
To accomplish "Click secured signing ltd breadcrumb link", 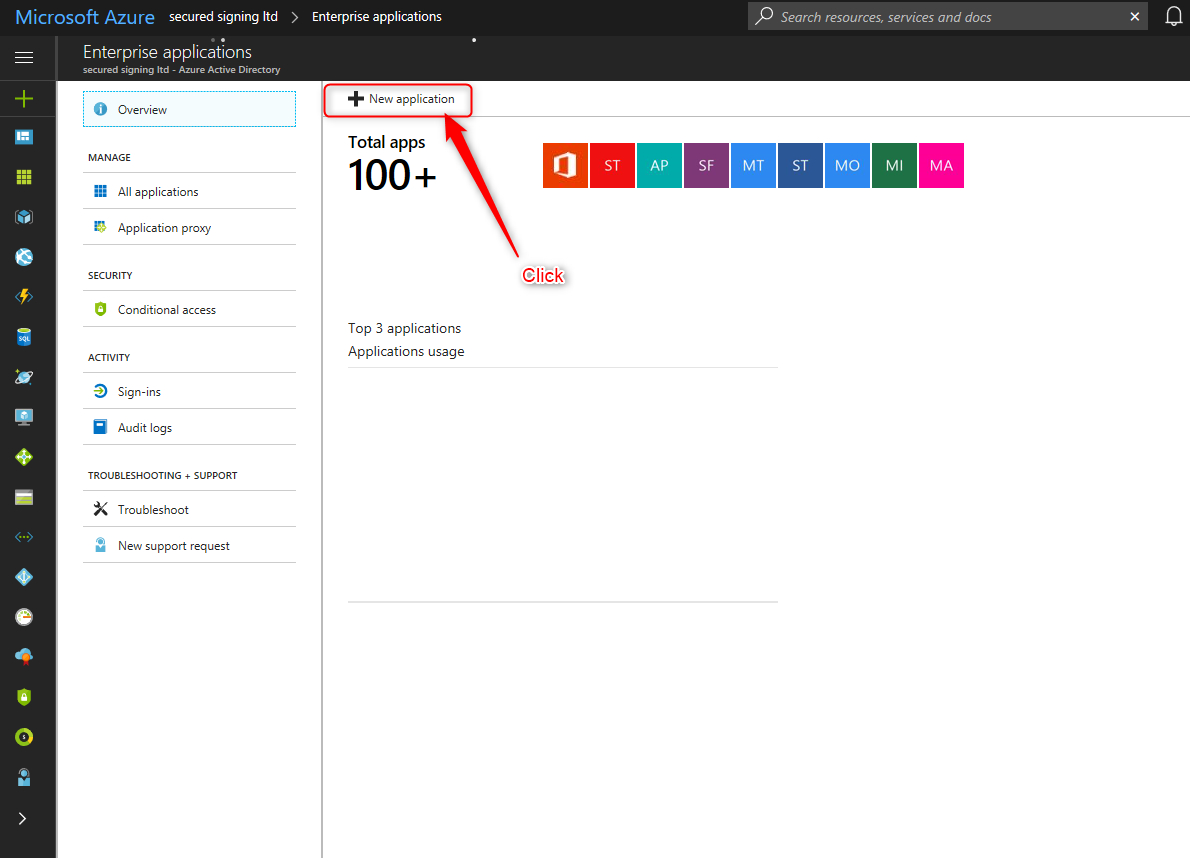I will click(x=223, y=17).
